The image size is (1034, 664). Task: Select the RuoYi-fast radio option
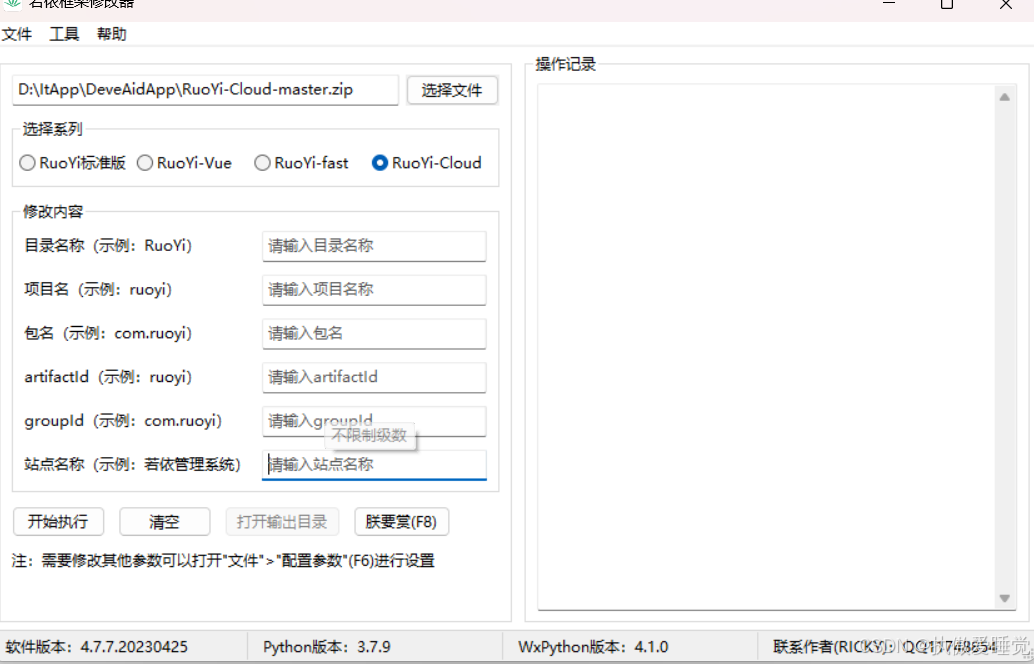[x=301, y=163]
